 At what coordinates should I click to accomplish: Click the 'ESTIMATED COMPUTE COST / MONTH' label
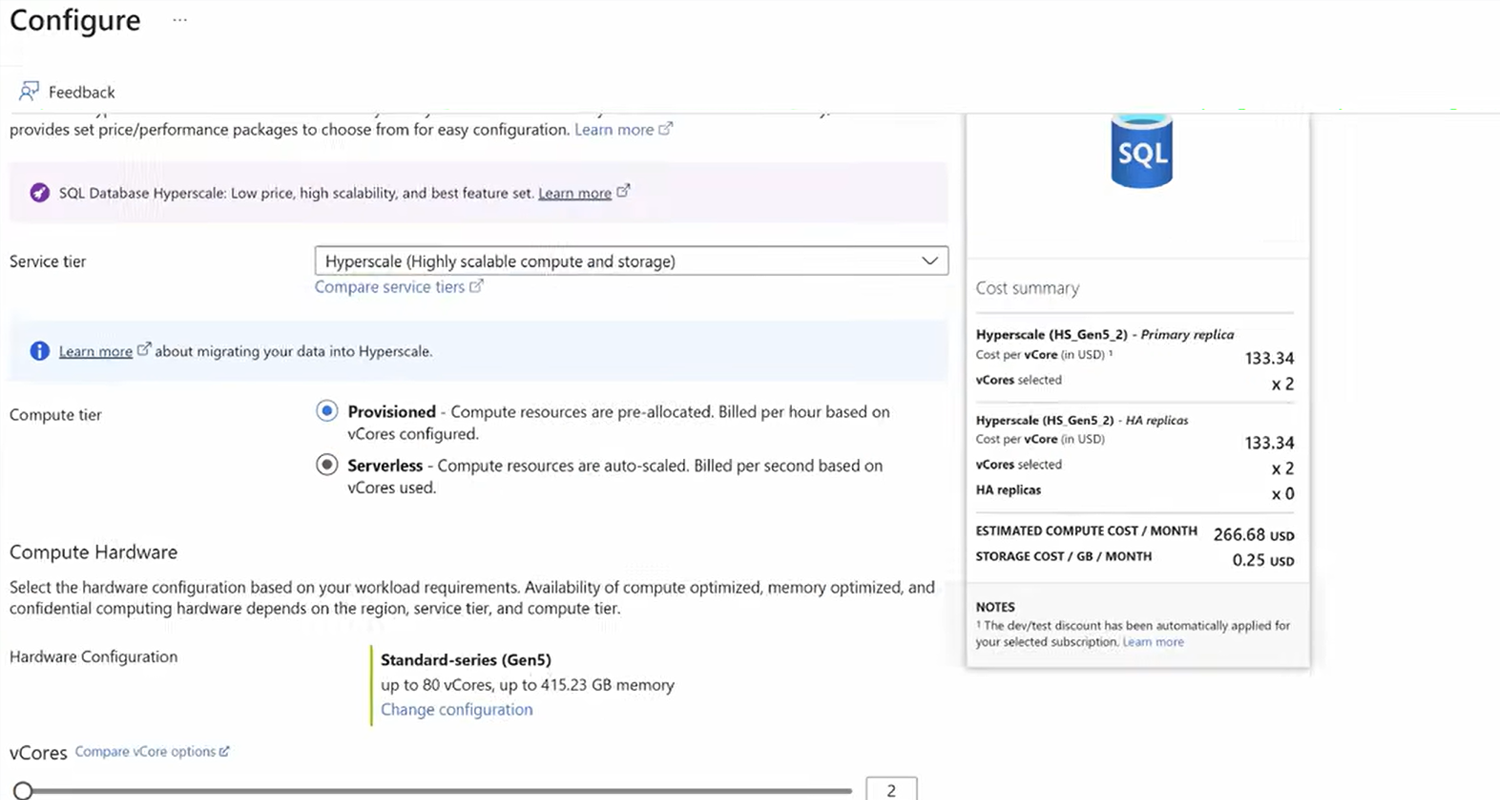tap(1087, 531)
